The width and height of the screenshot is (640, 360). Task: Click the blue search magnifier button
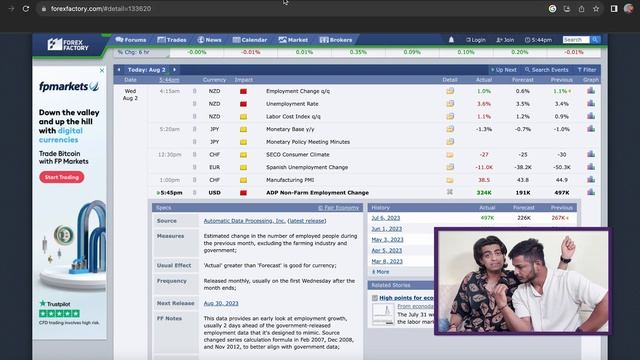coord(595,40)
